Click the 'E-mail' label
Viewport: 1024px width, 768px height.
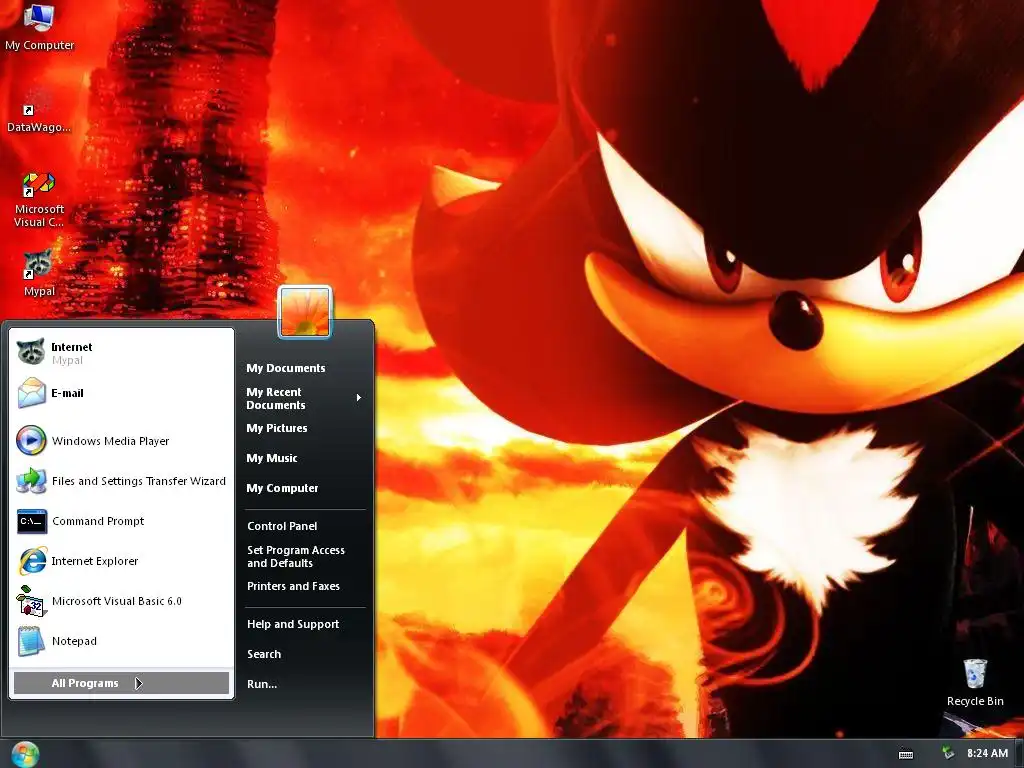67,393
